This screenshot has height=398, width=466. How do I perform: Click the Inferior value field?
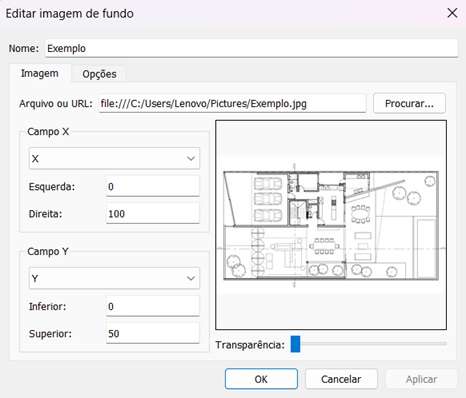(153, 306)
